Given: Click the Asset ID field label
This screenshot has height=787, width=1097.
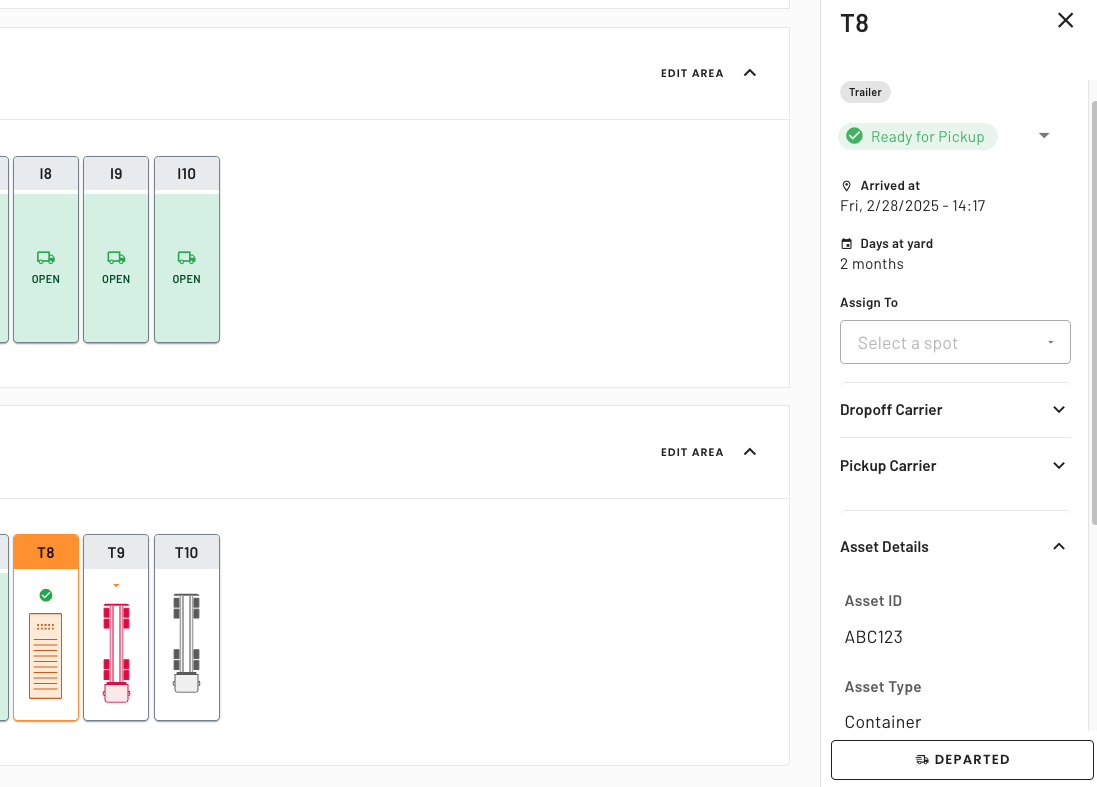Looking at the screenshot, I should pyautogui.click(x=873, y=601).
